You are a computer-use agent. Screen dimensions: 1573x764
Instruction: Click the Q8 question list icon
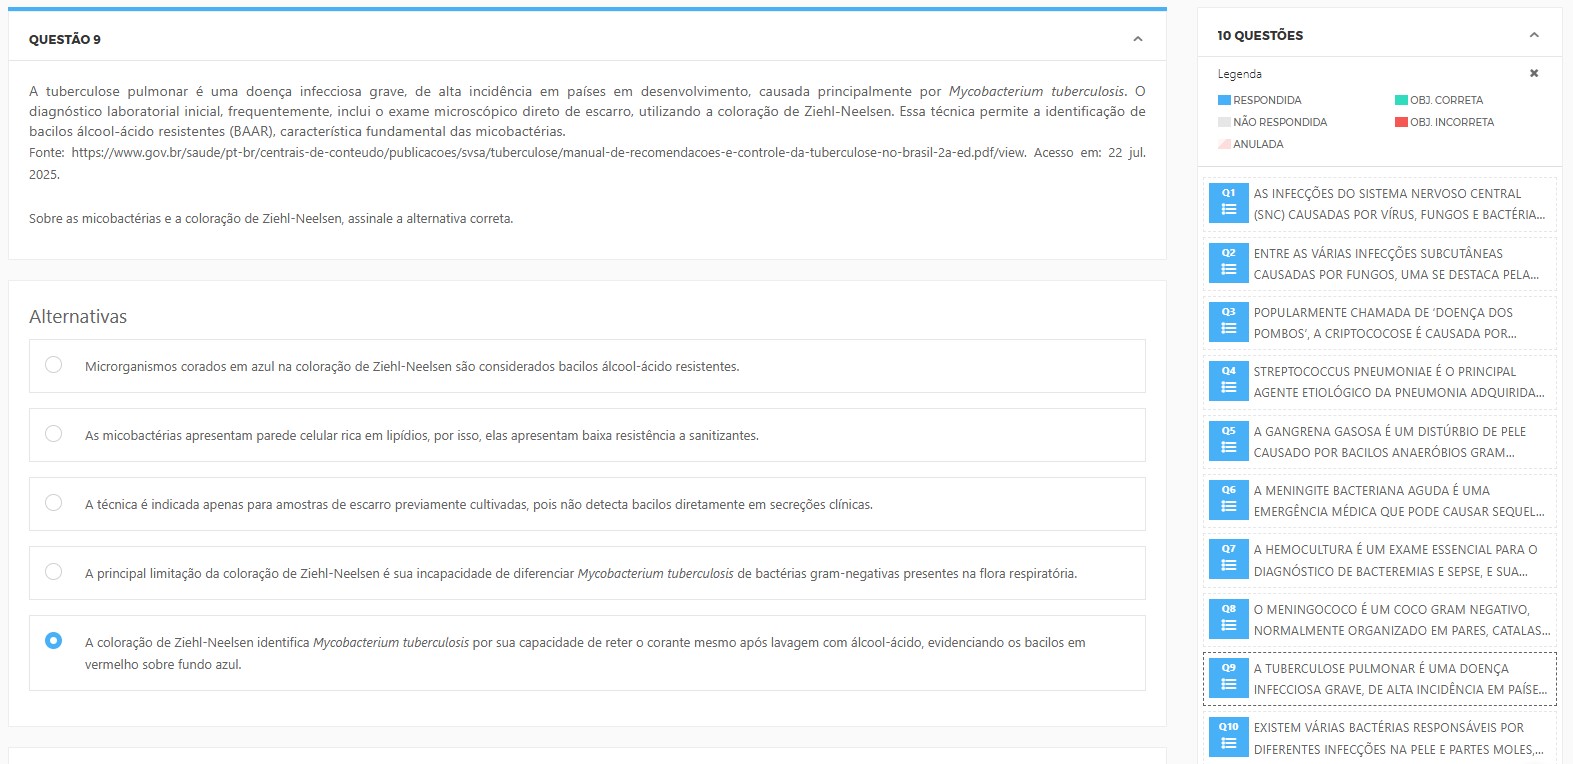pyautogui.click(x=1228, y=619)
